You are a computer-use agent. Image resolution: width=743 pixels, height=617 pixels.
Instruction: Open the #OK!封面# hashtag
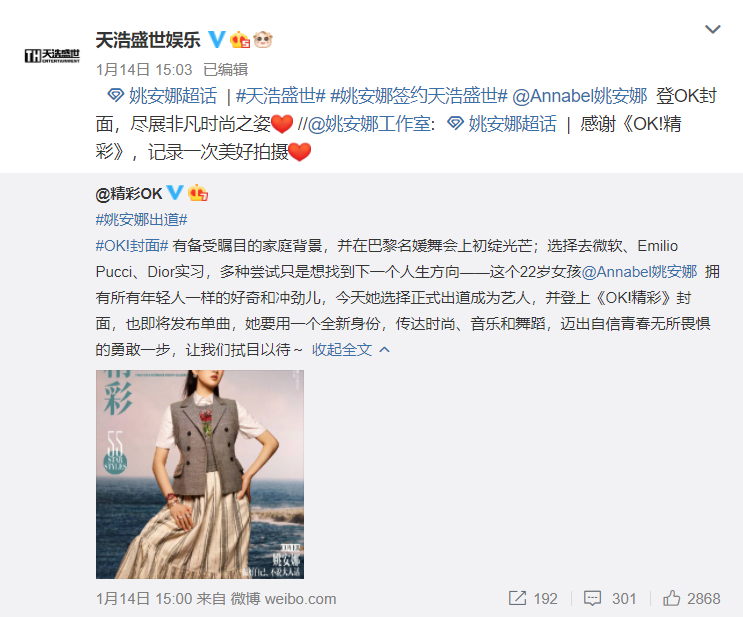pyautogui.click(x=132, y=245)
